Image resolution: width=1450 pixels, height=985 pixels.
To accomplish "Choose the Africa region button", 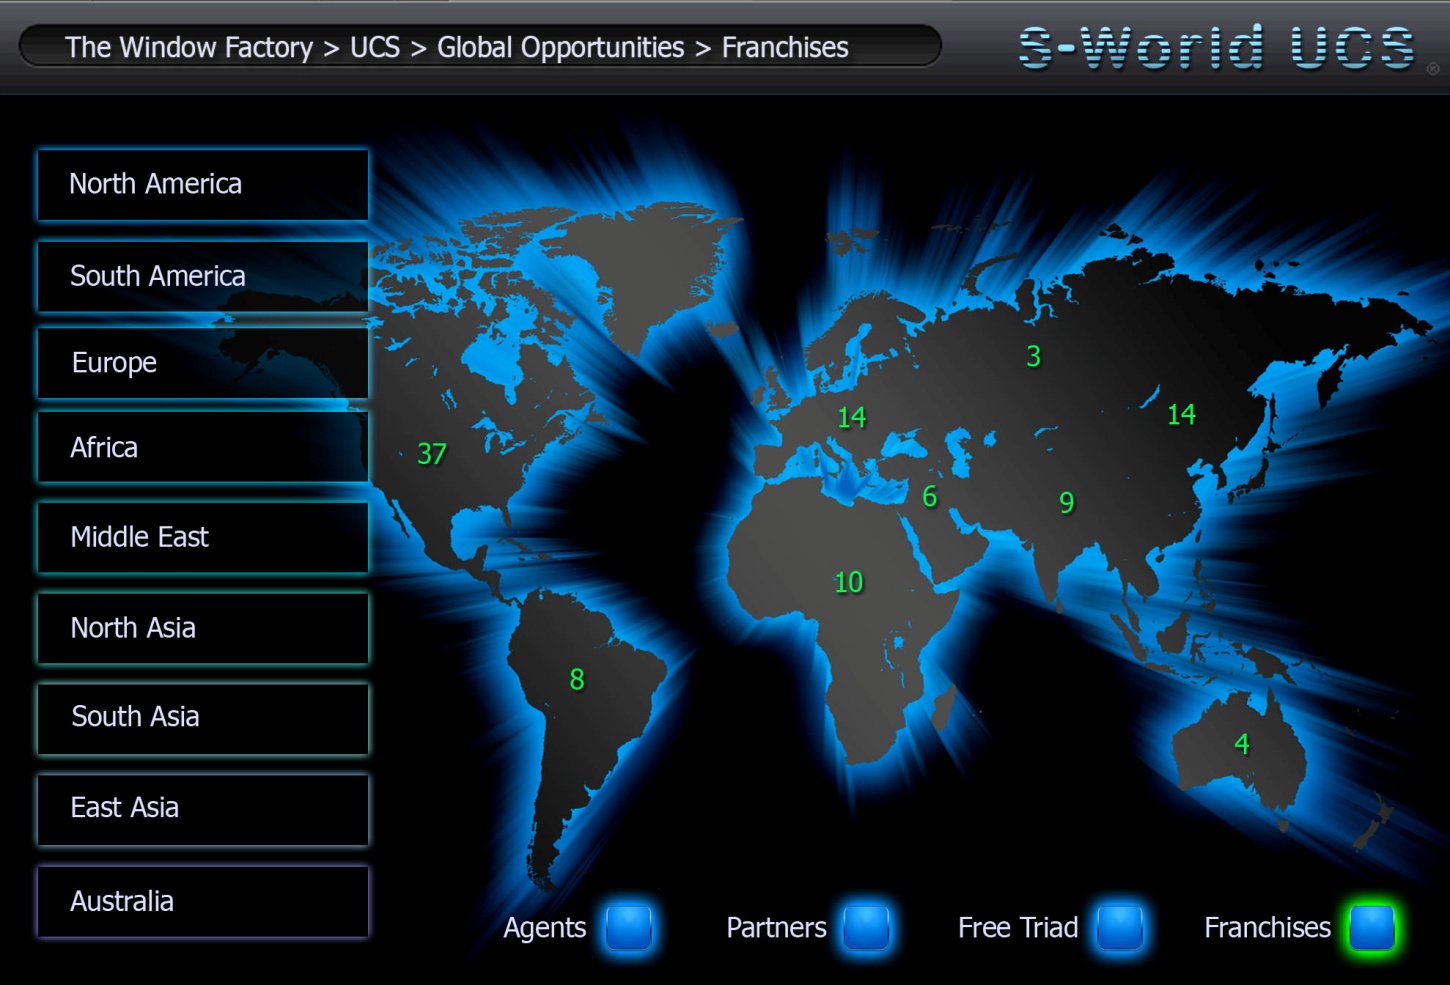I will (203, 448).
